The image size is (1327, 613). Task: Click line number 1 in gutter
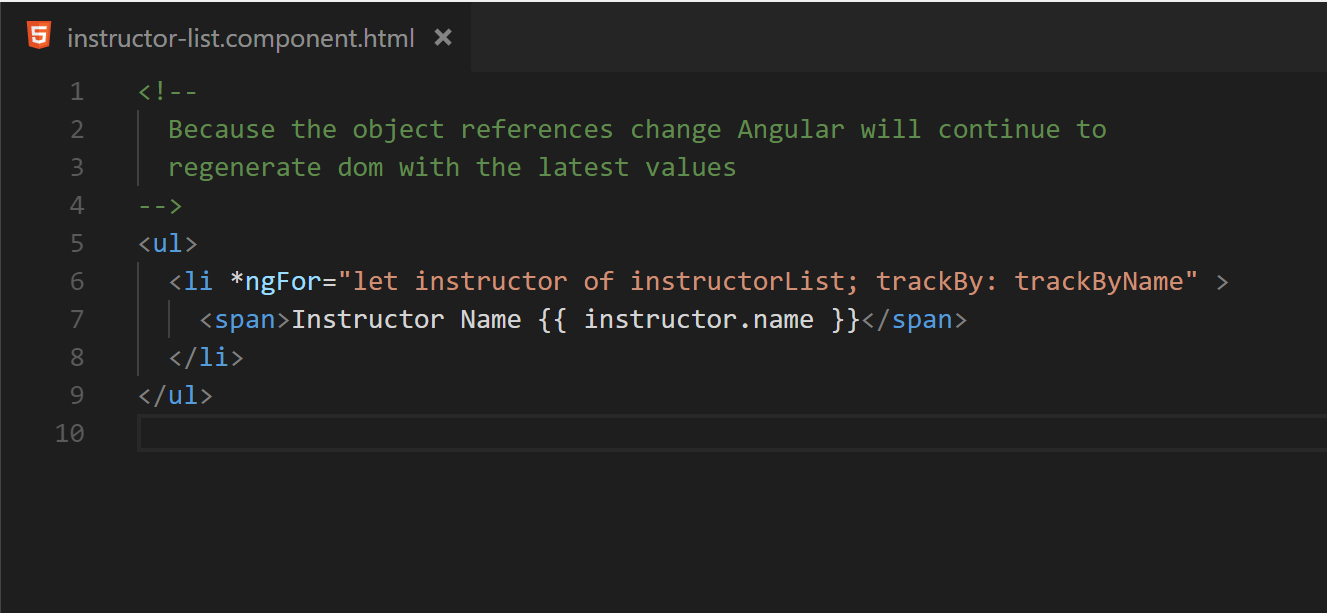[x=77, y=92]
